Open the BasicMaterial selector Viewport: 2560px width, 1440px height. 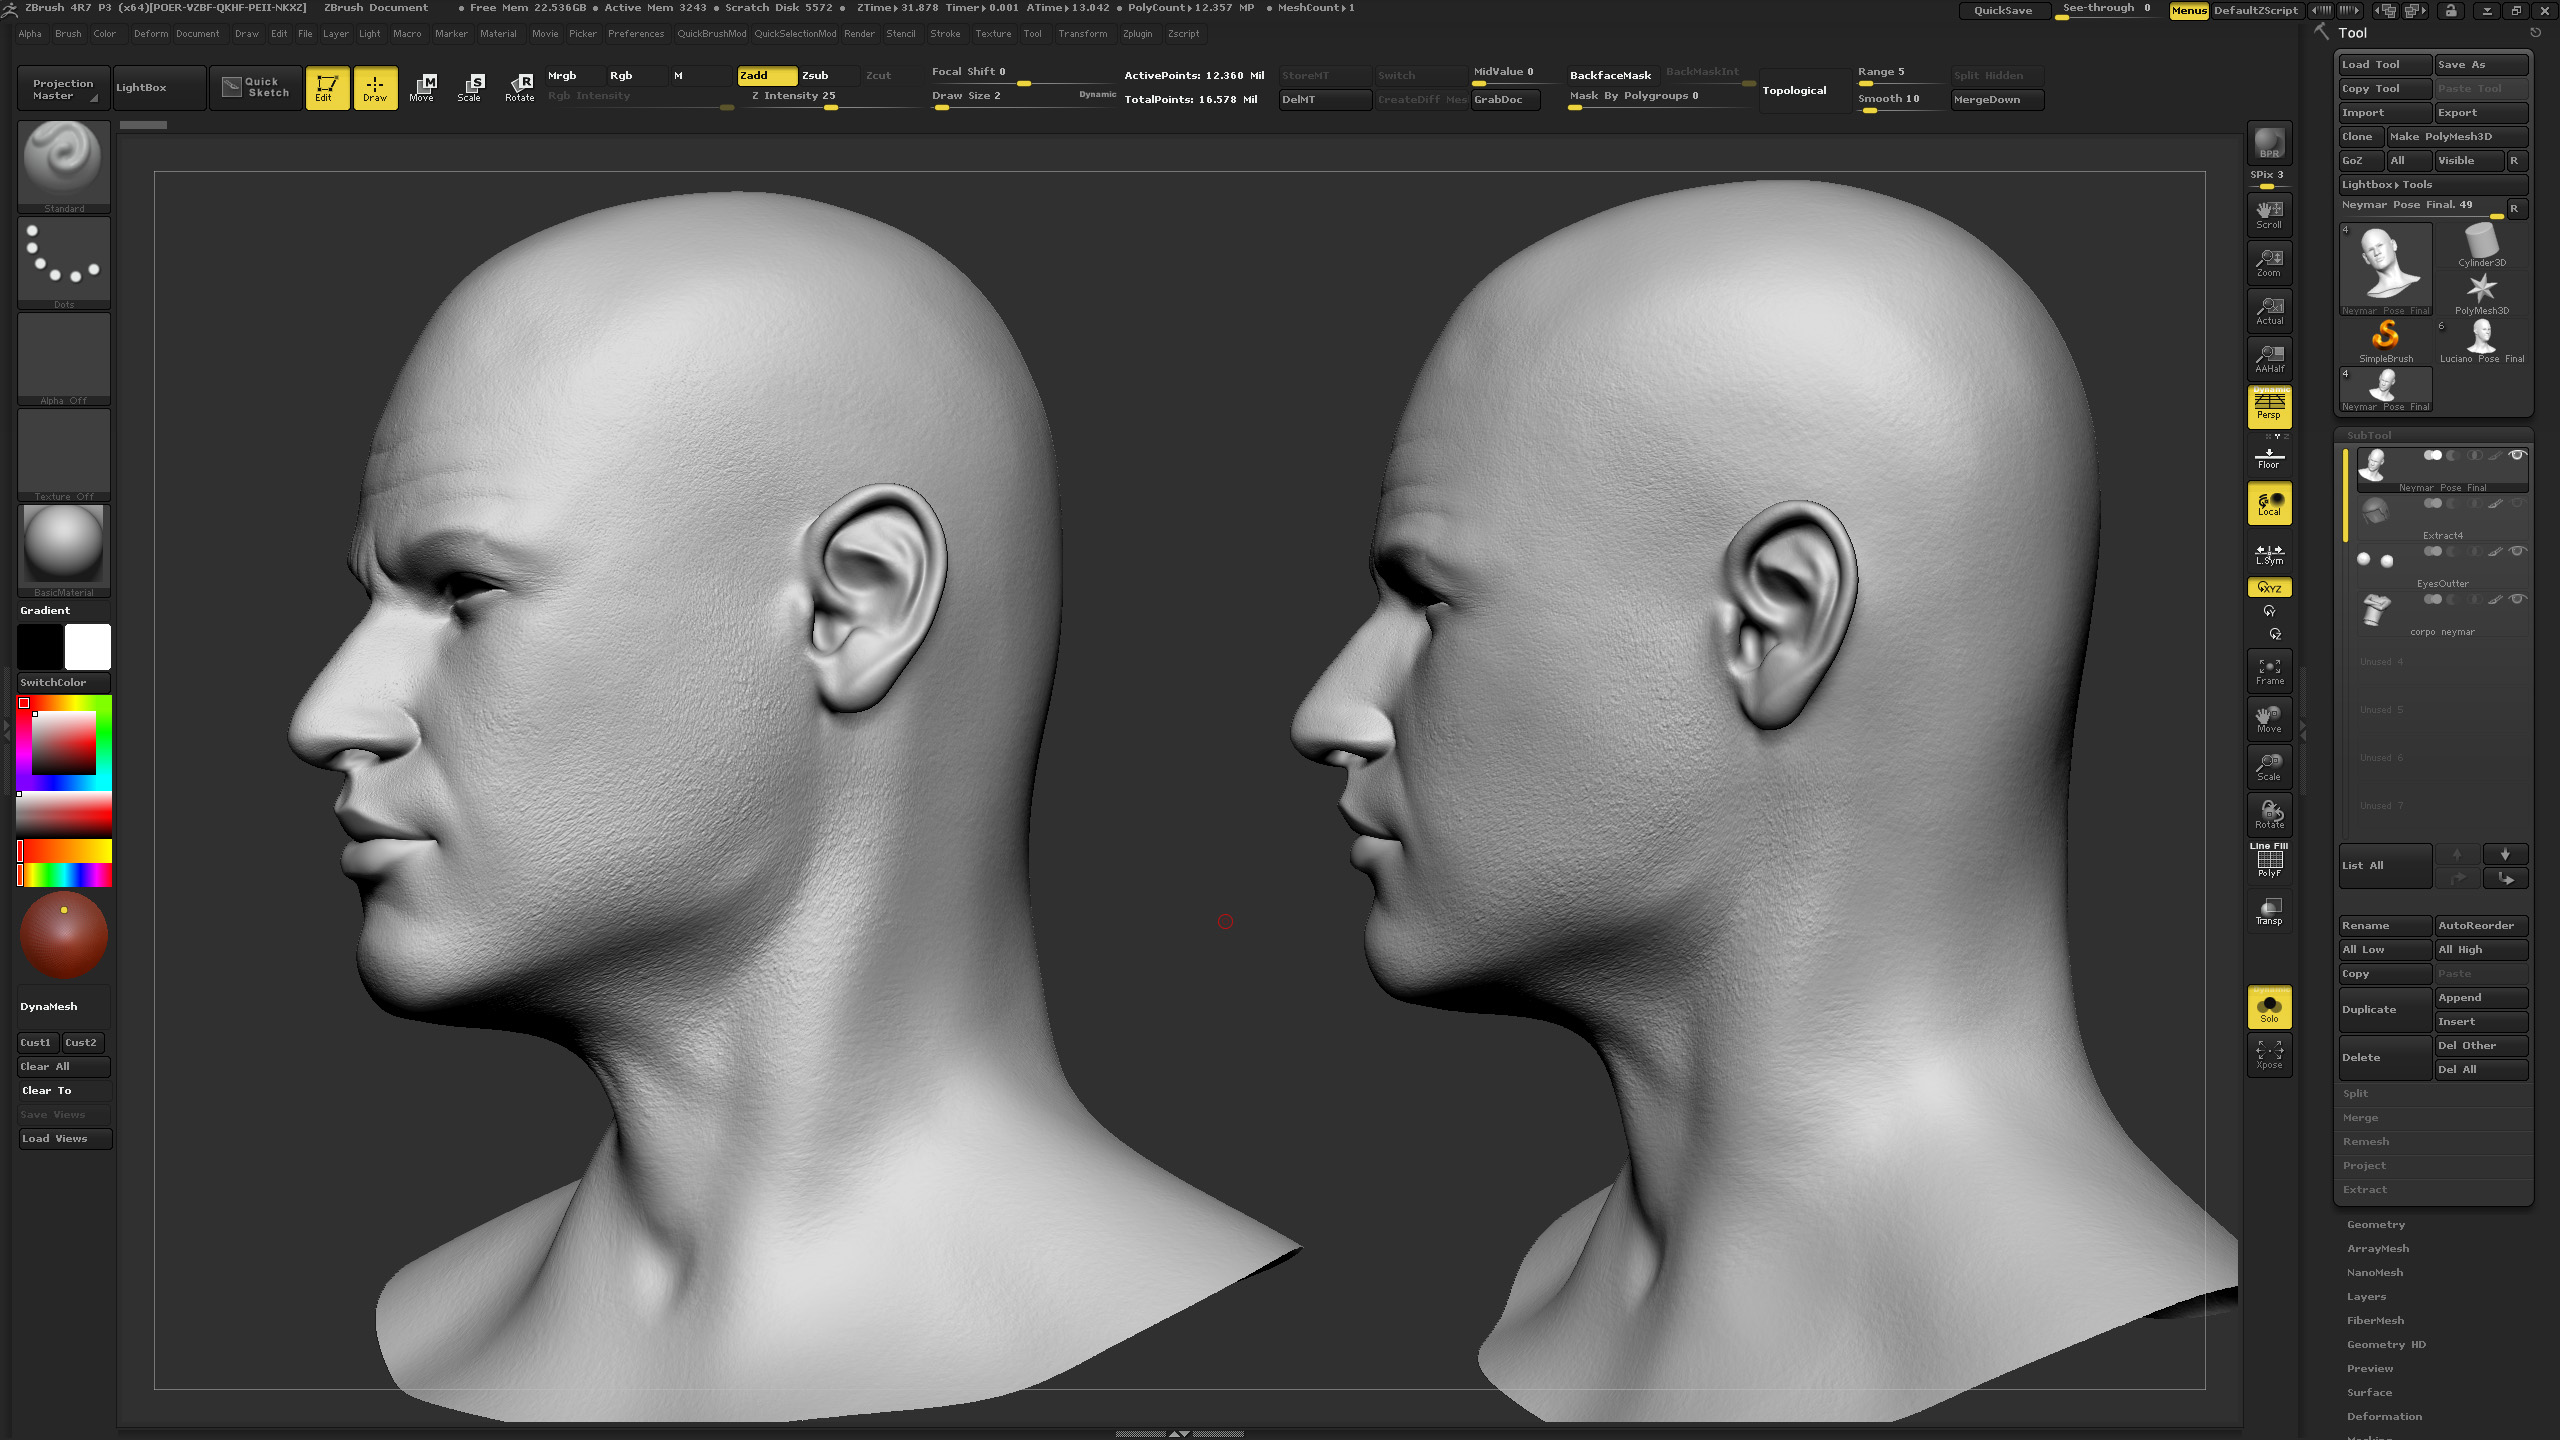[64, 550]
